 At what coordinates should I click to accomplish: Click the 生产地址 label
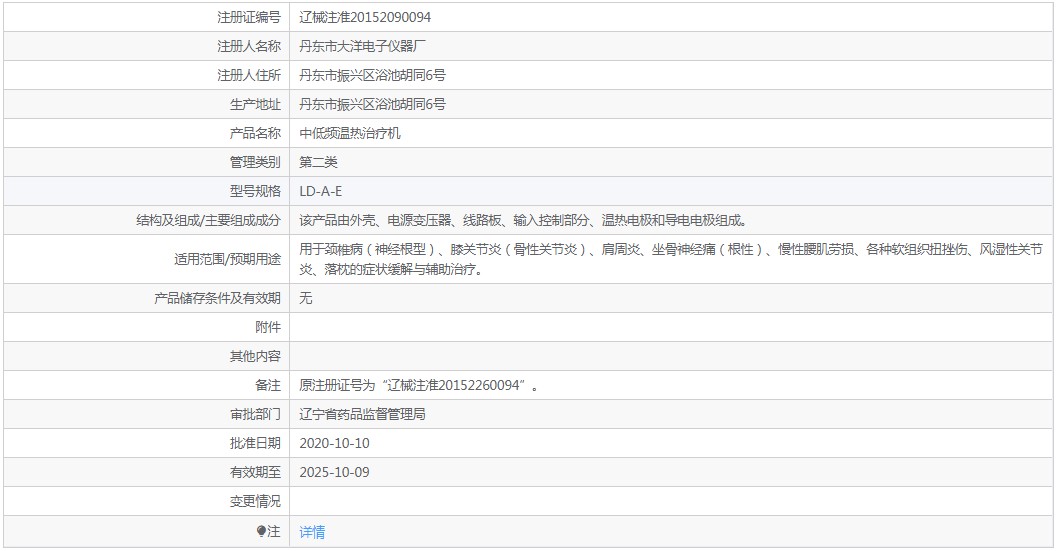coord(255,105)
